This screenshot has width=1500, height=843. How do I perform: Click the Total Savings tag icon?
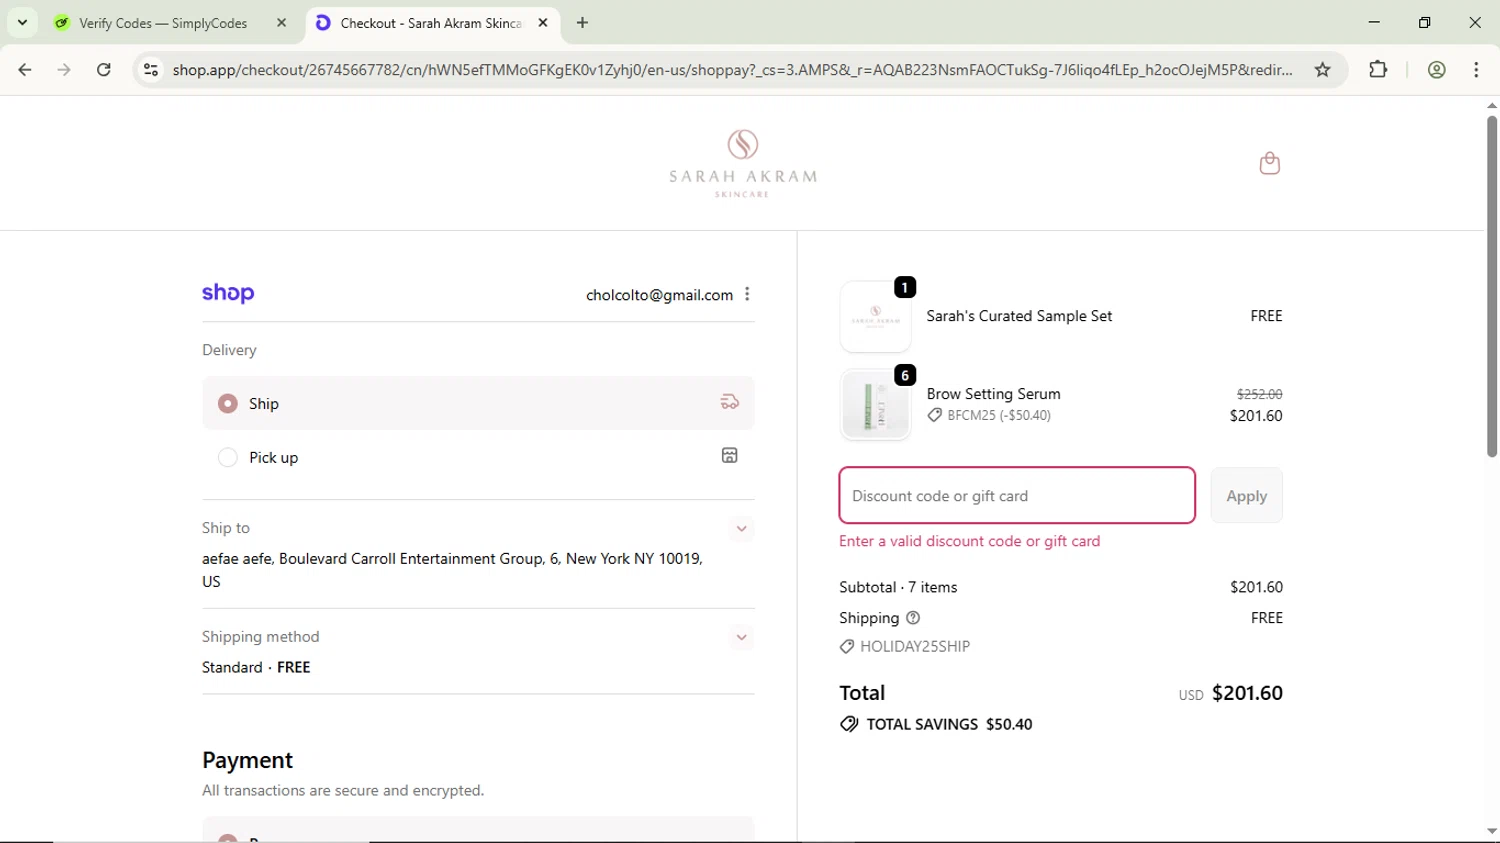(x=849, y=724)
